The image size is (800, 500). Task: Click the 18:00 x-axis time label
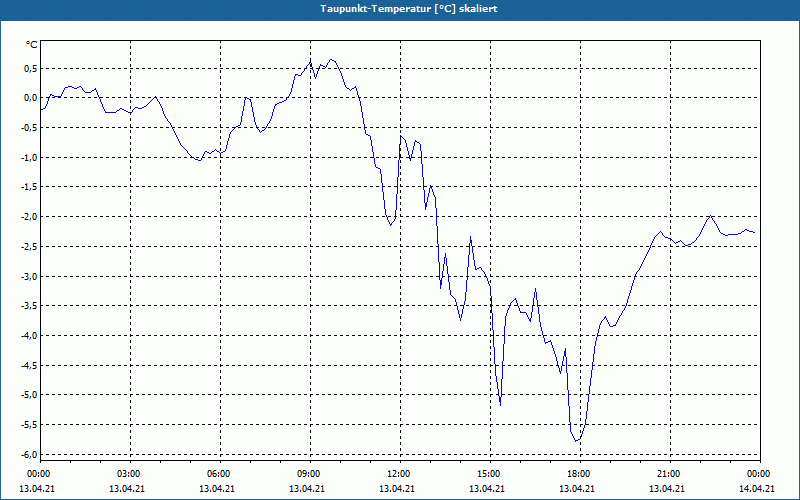pyautogui.click(x=579, y=474)
